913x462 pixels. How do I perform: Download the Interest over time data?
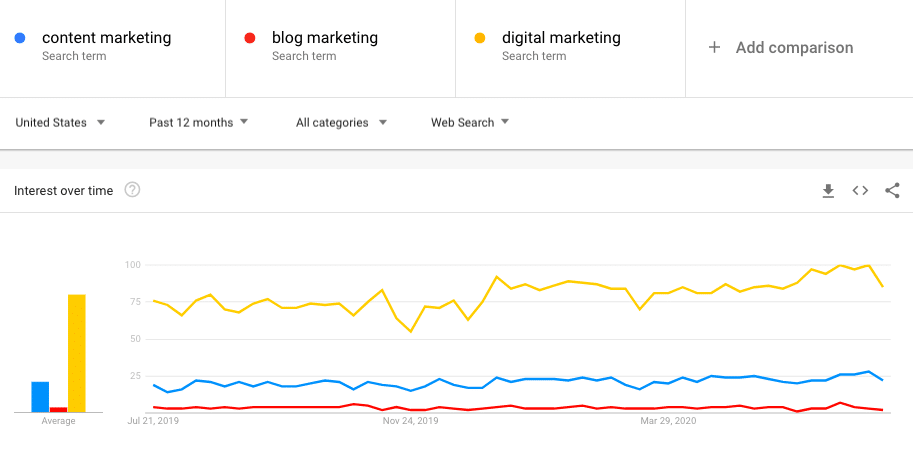[x=828, y=191]
